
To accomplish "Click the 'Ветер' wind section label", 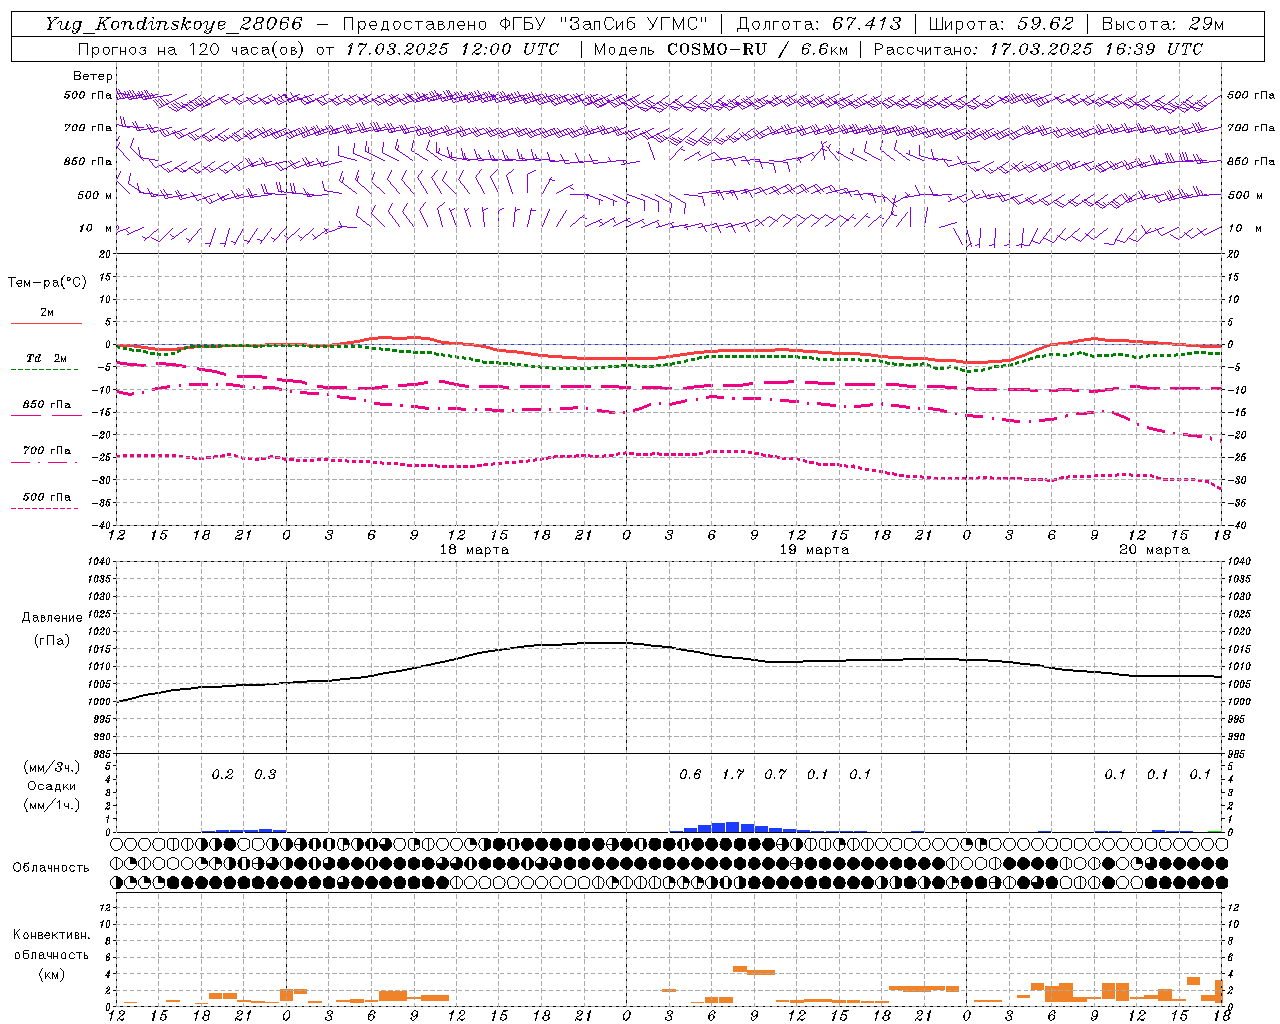I will pos(92,76).
